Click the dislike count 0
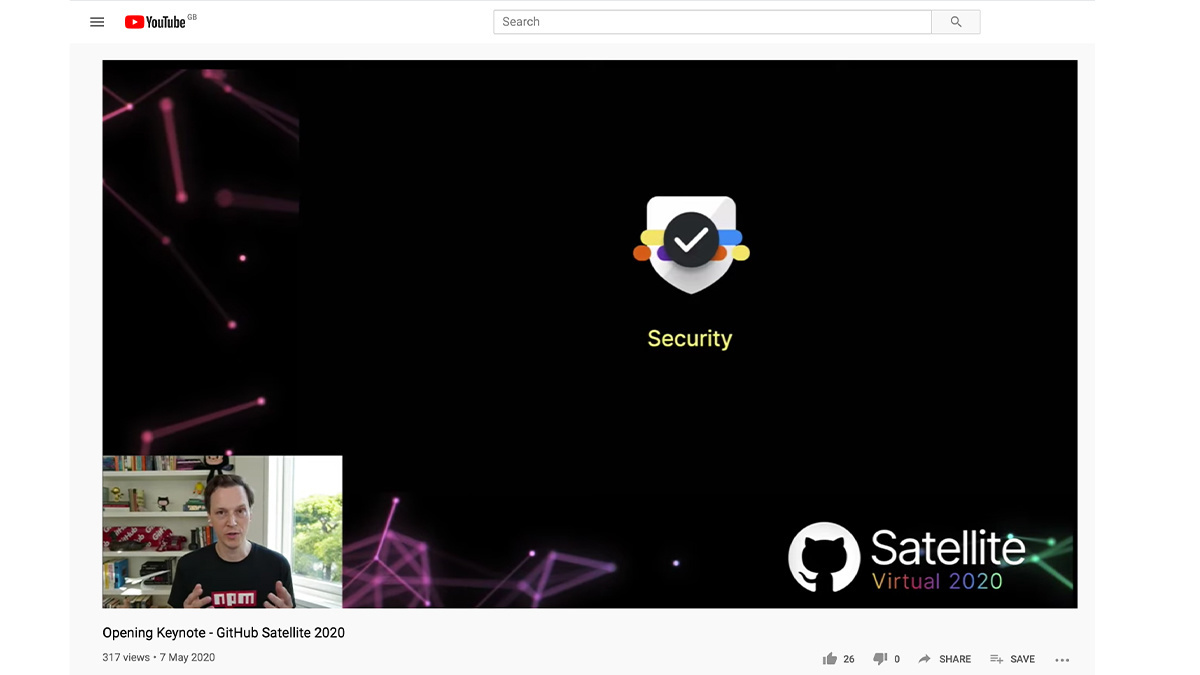Image resolution: width=1200 pixels, height=675 pixels. [x=897, y=659]
